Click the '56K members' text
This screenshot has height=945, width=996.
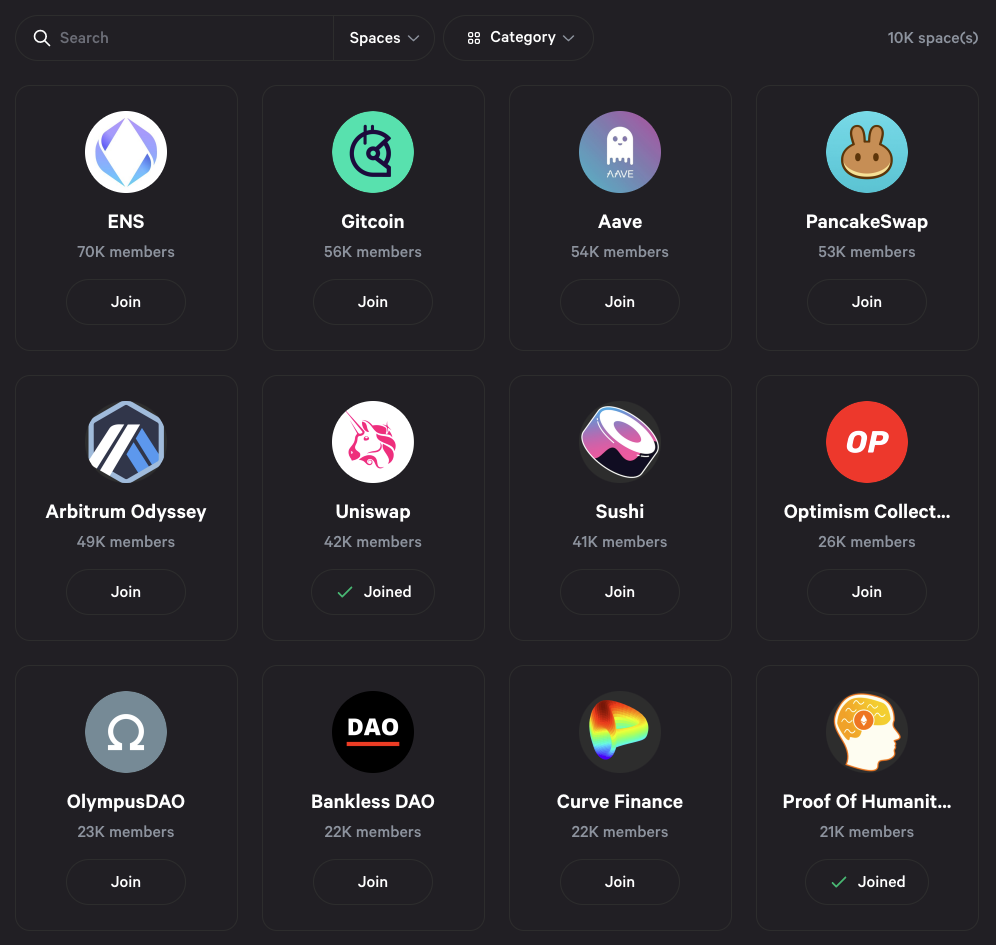point(373,252)
